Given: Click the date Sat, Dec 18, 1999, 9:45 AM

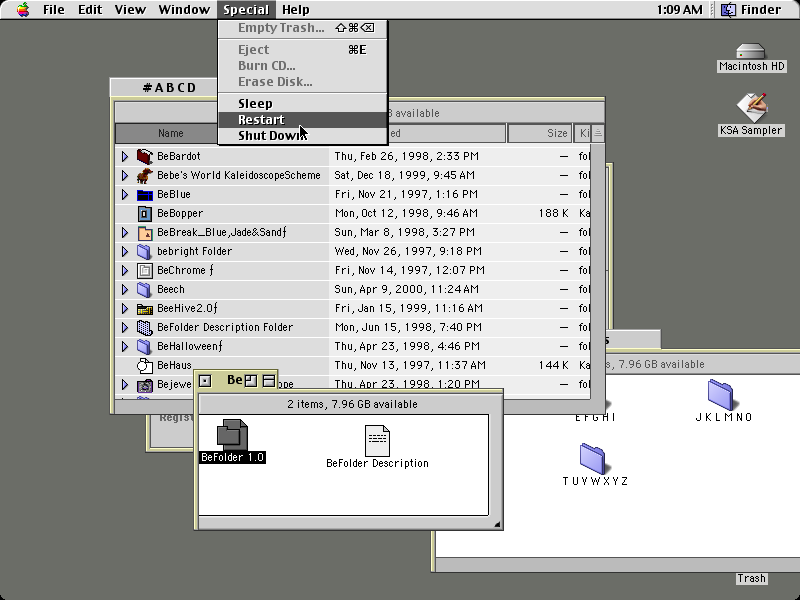Looking at the screenshot, I should 405,175.
